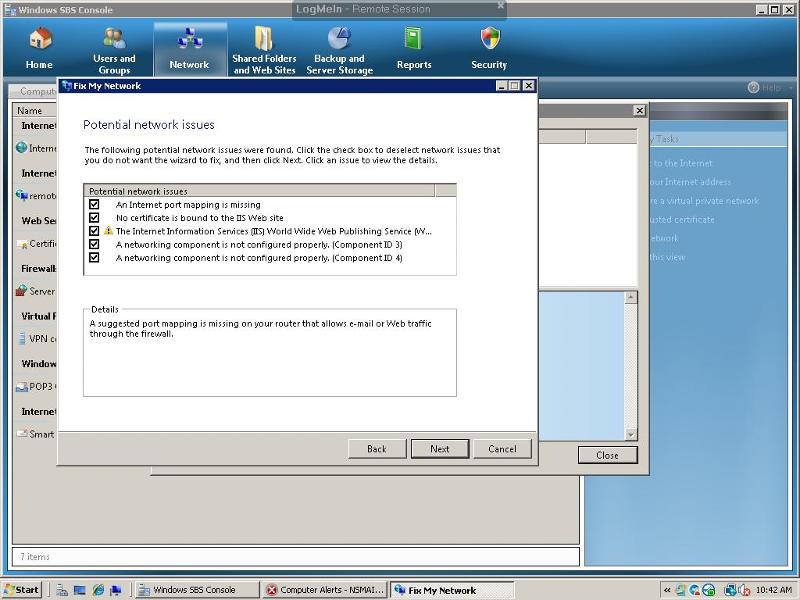This screenshot has height=600, width=800.
Task: Cancel the Fix My Network wizard
Action: pyautogui.click(x=503, y=449)
